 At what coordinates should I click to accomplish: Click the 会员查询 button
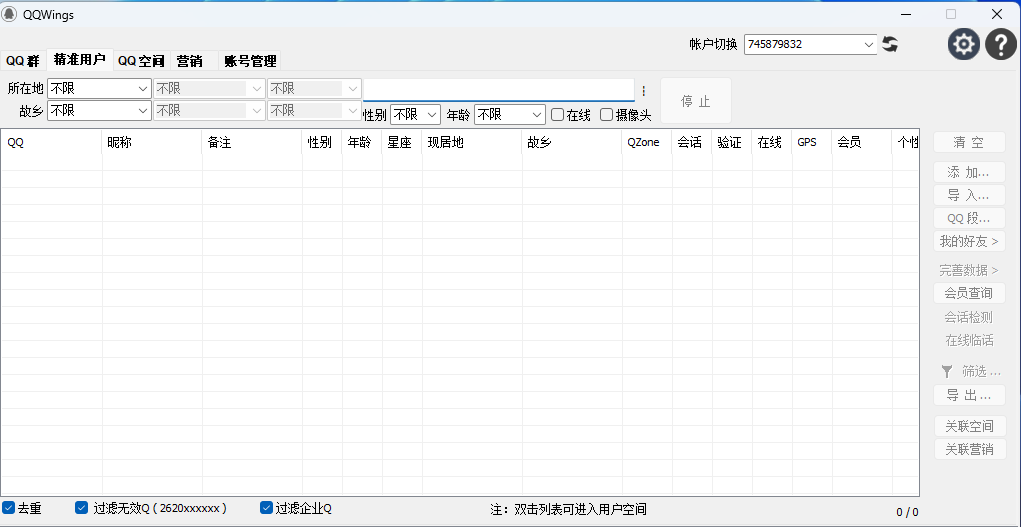click(x=968, y=293)
